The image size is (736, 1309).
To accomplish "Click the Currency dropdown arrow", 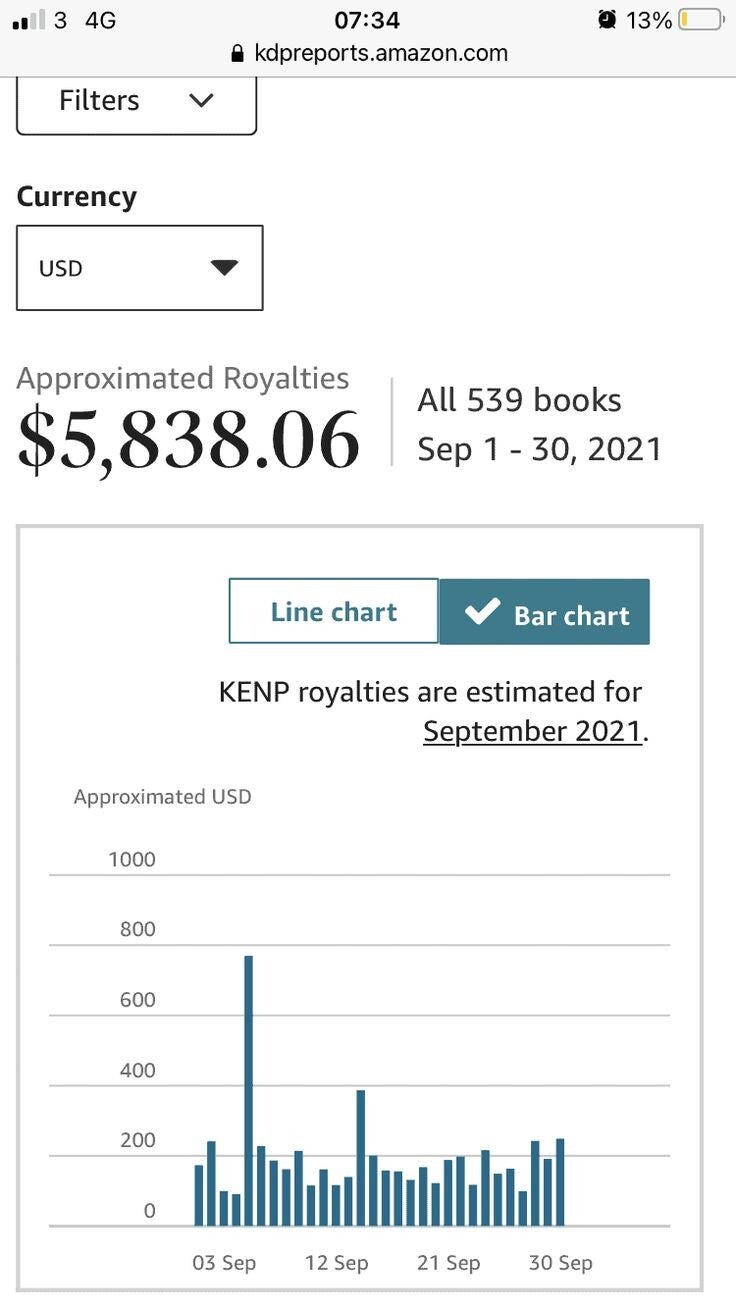I will tap(224, 267).
